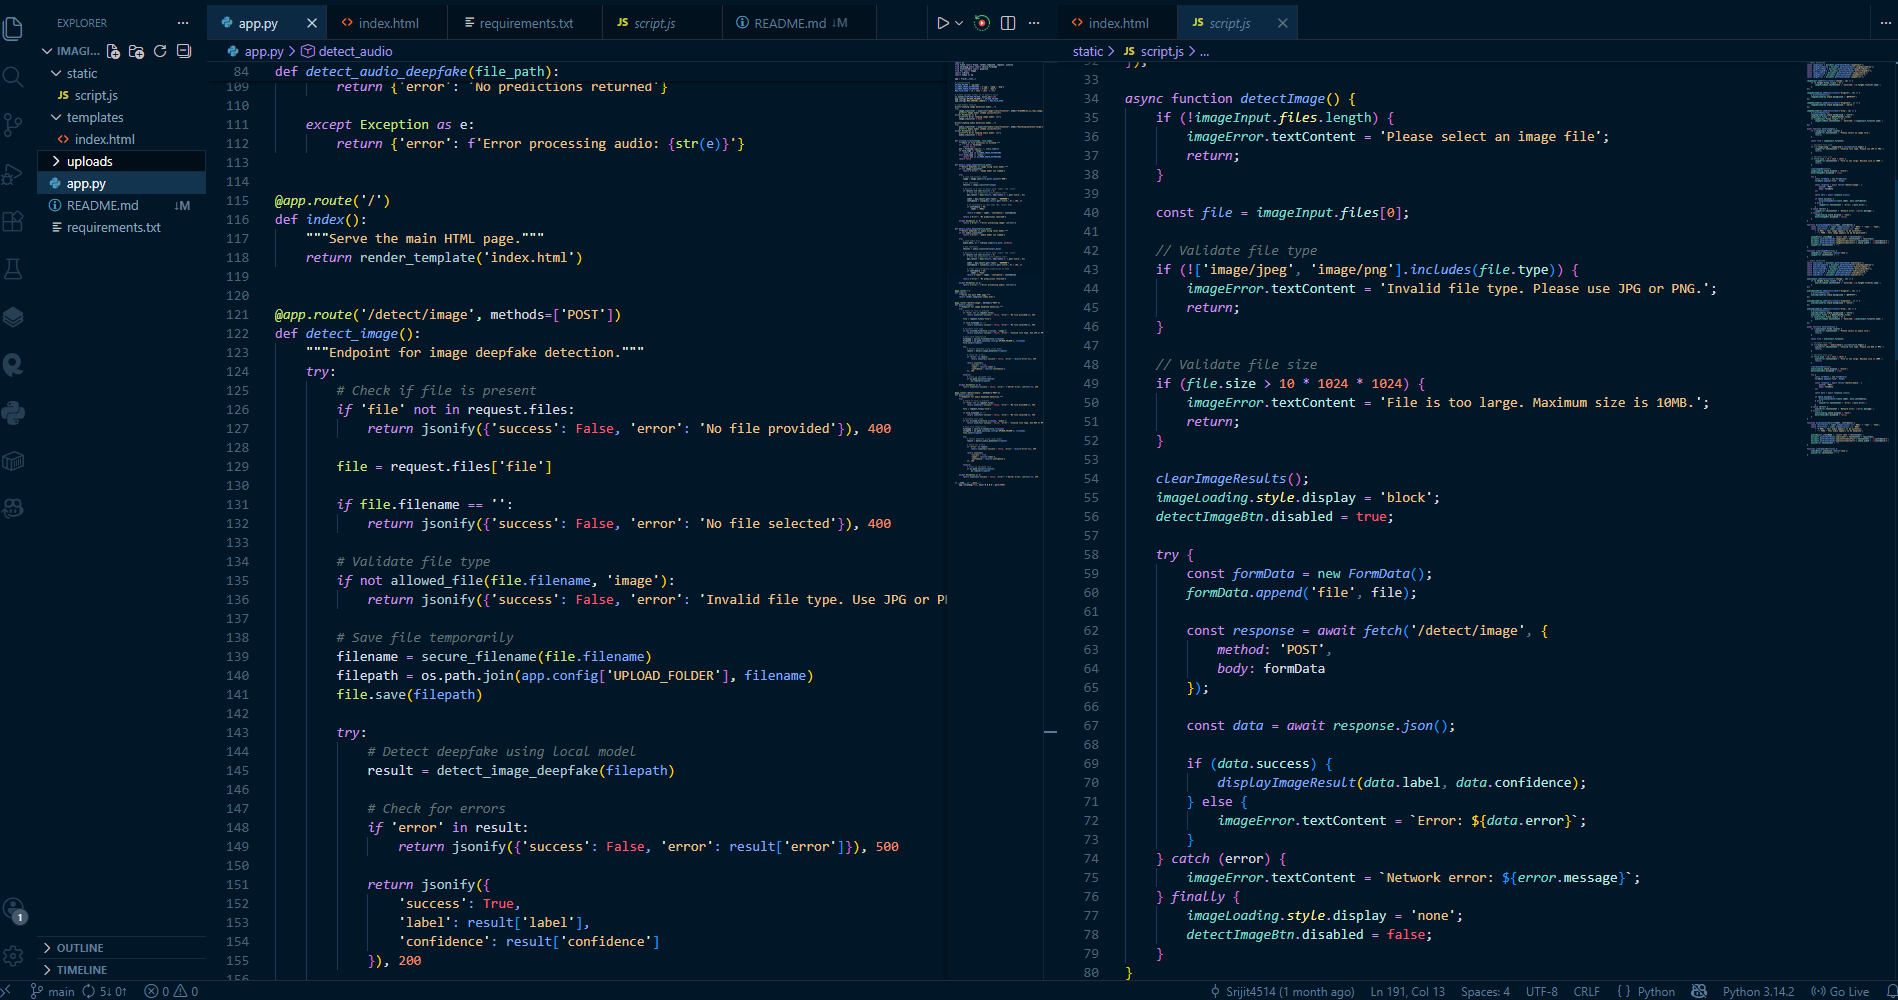The image size is (1898, 1000).
Task: Switch to the README.md tab
Action: click(x=789, y=23)
